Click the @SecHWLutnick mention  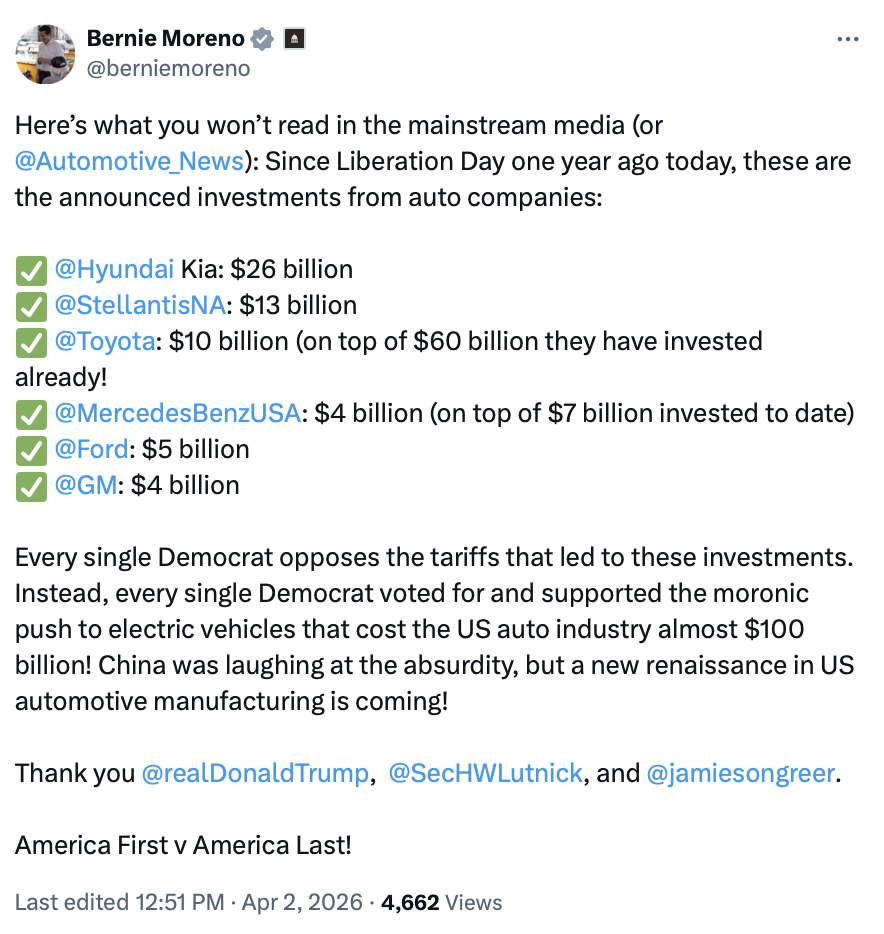pyautogui.click(x=485, y=773)
